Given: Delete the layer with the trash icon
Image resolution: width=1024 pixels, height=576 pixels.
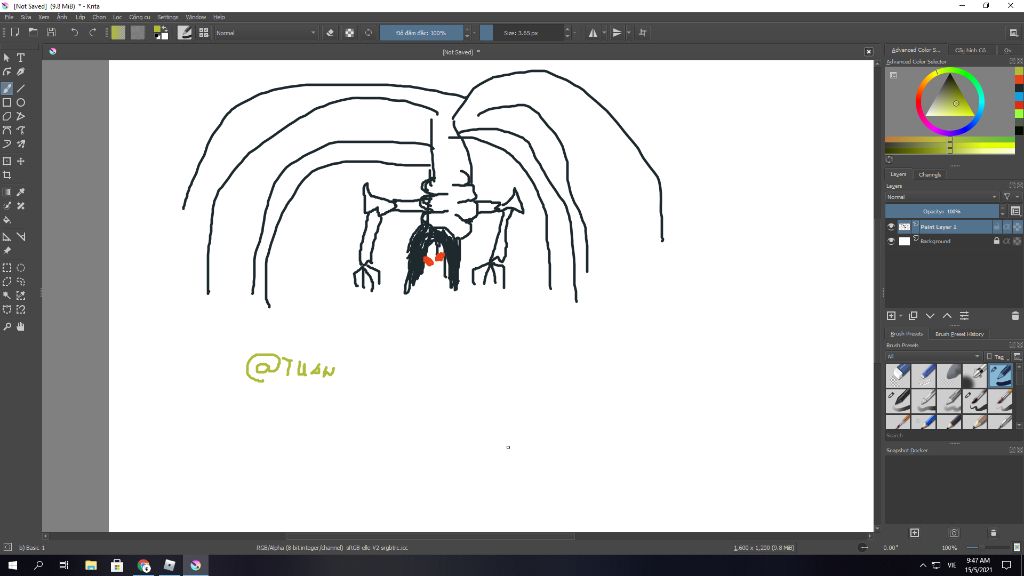Looking at the screenshot, I should click(1015, 316).
